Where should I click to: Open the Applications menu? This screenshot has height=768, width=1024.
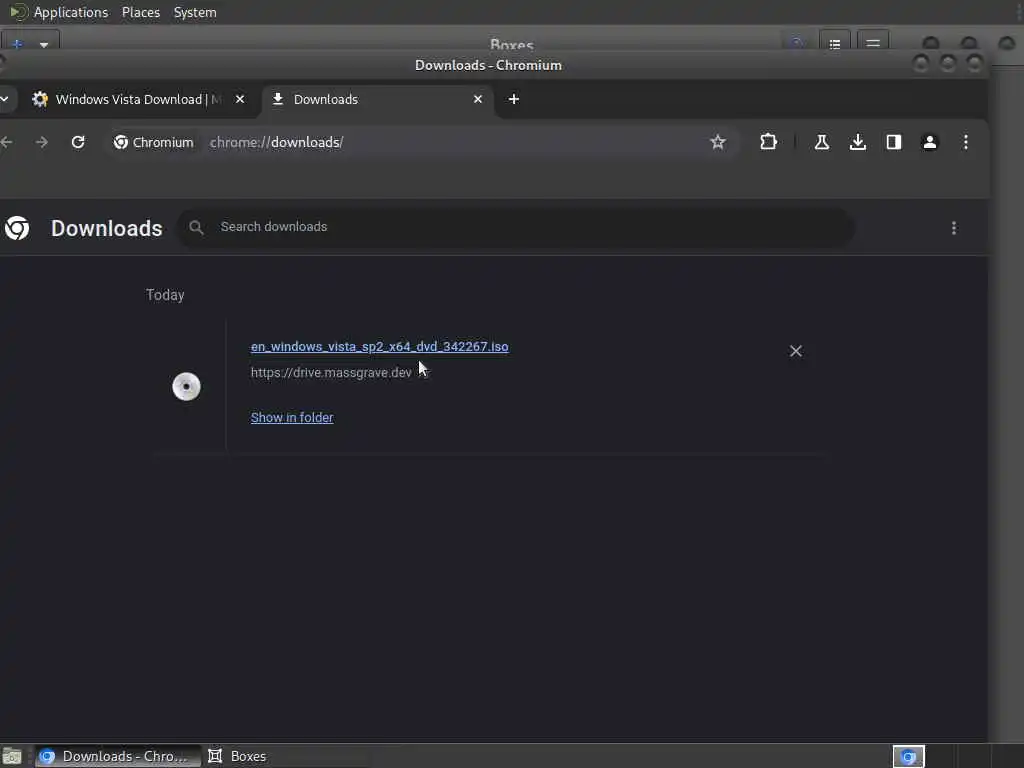(x=71, y=12)
